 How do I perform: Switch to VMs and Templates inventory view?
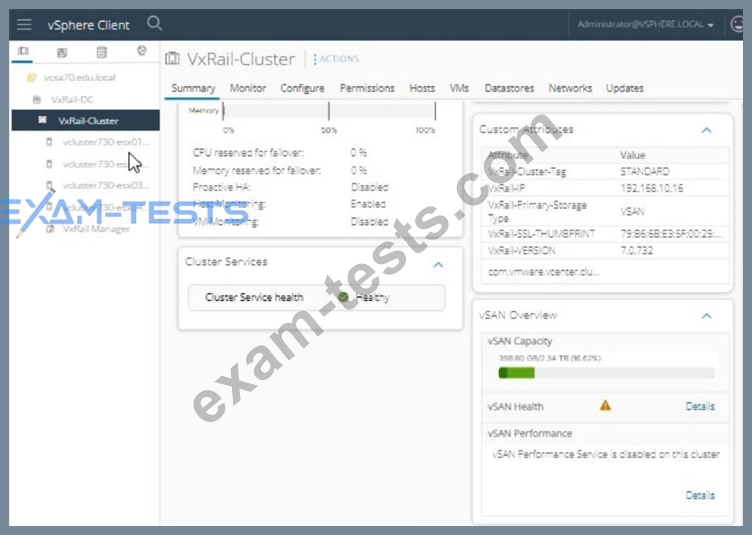[62, 52]
